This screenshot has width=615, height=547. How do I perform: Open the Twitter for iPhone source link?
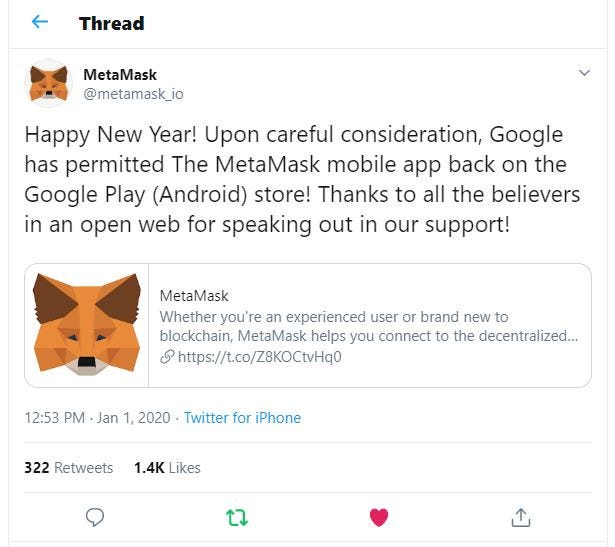point(242,418)
